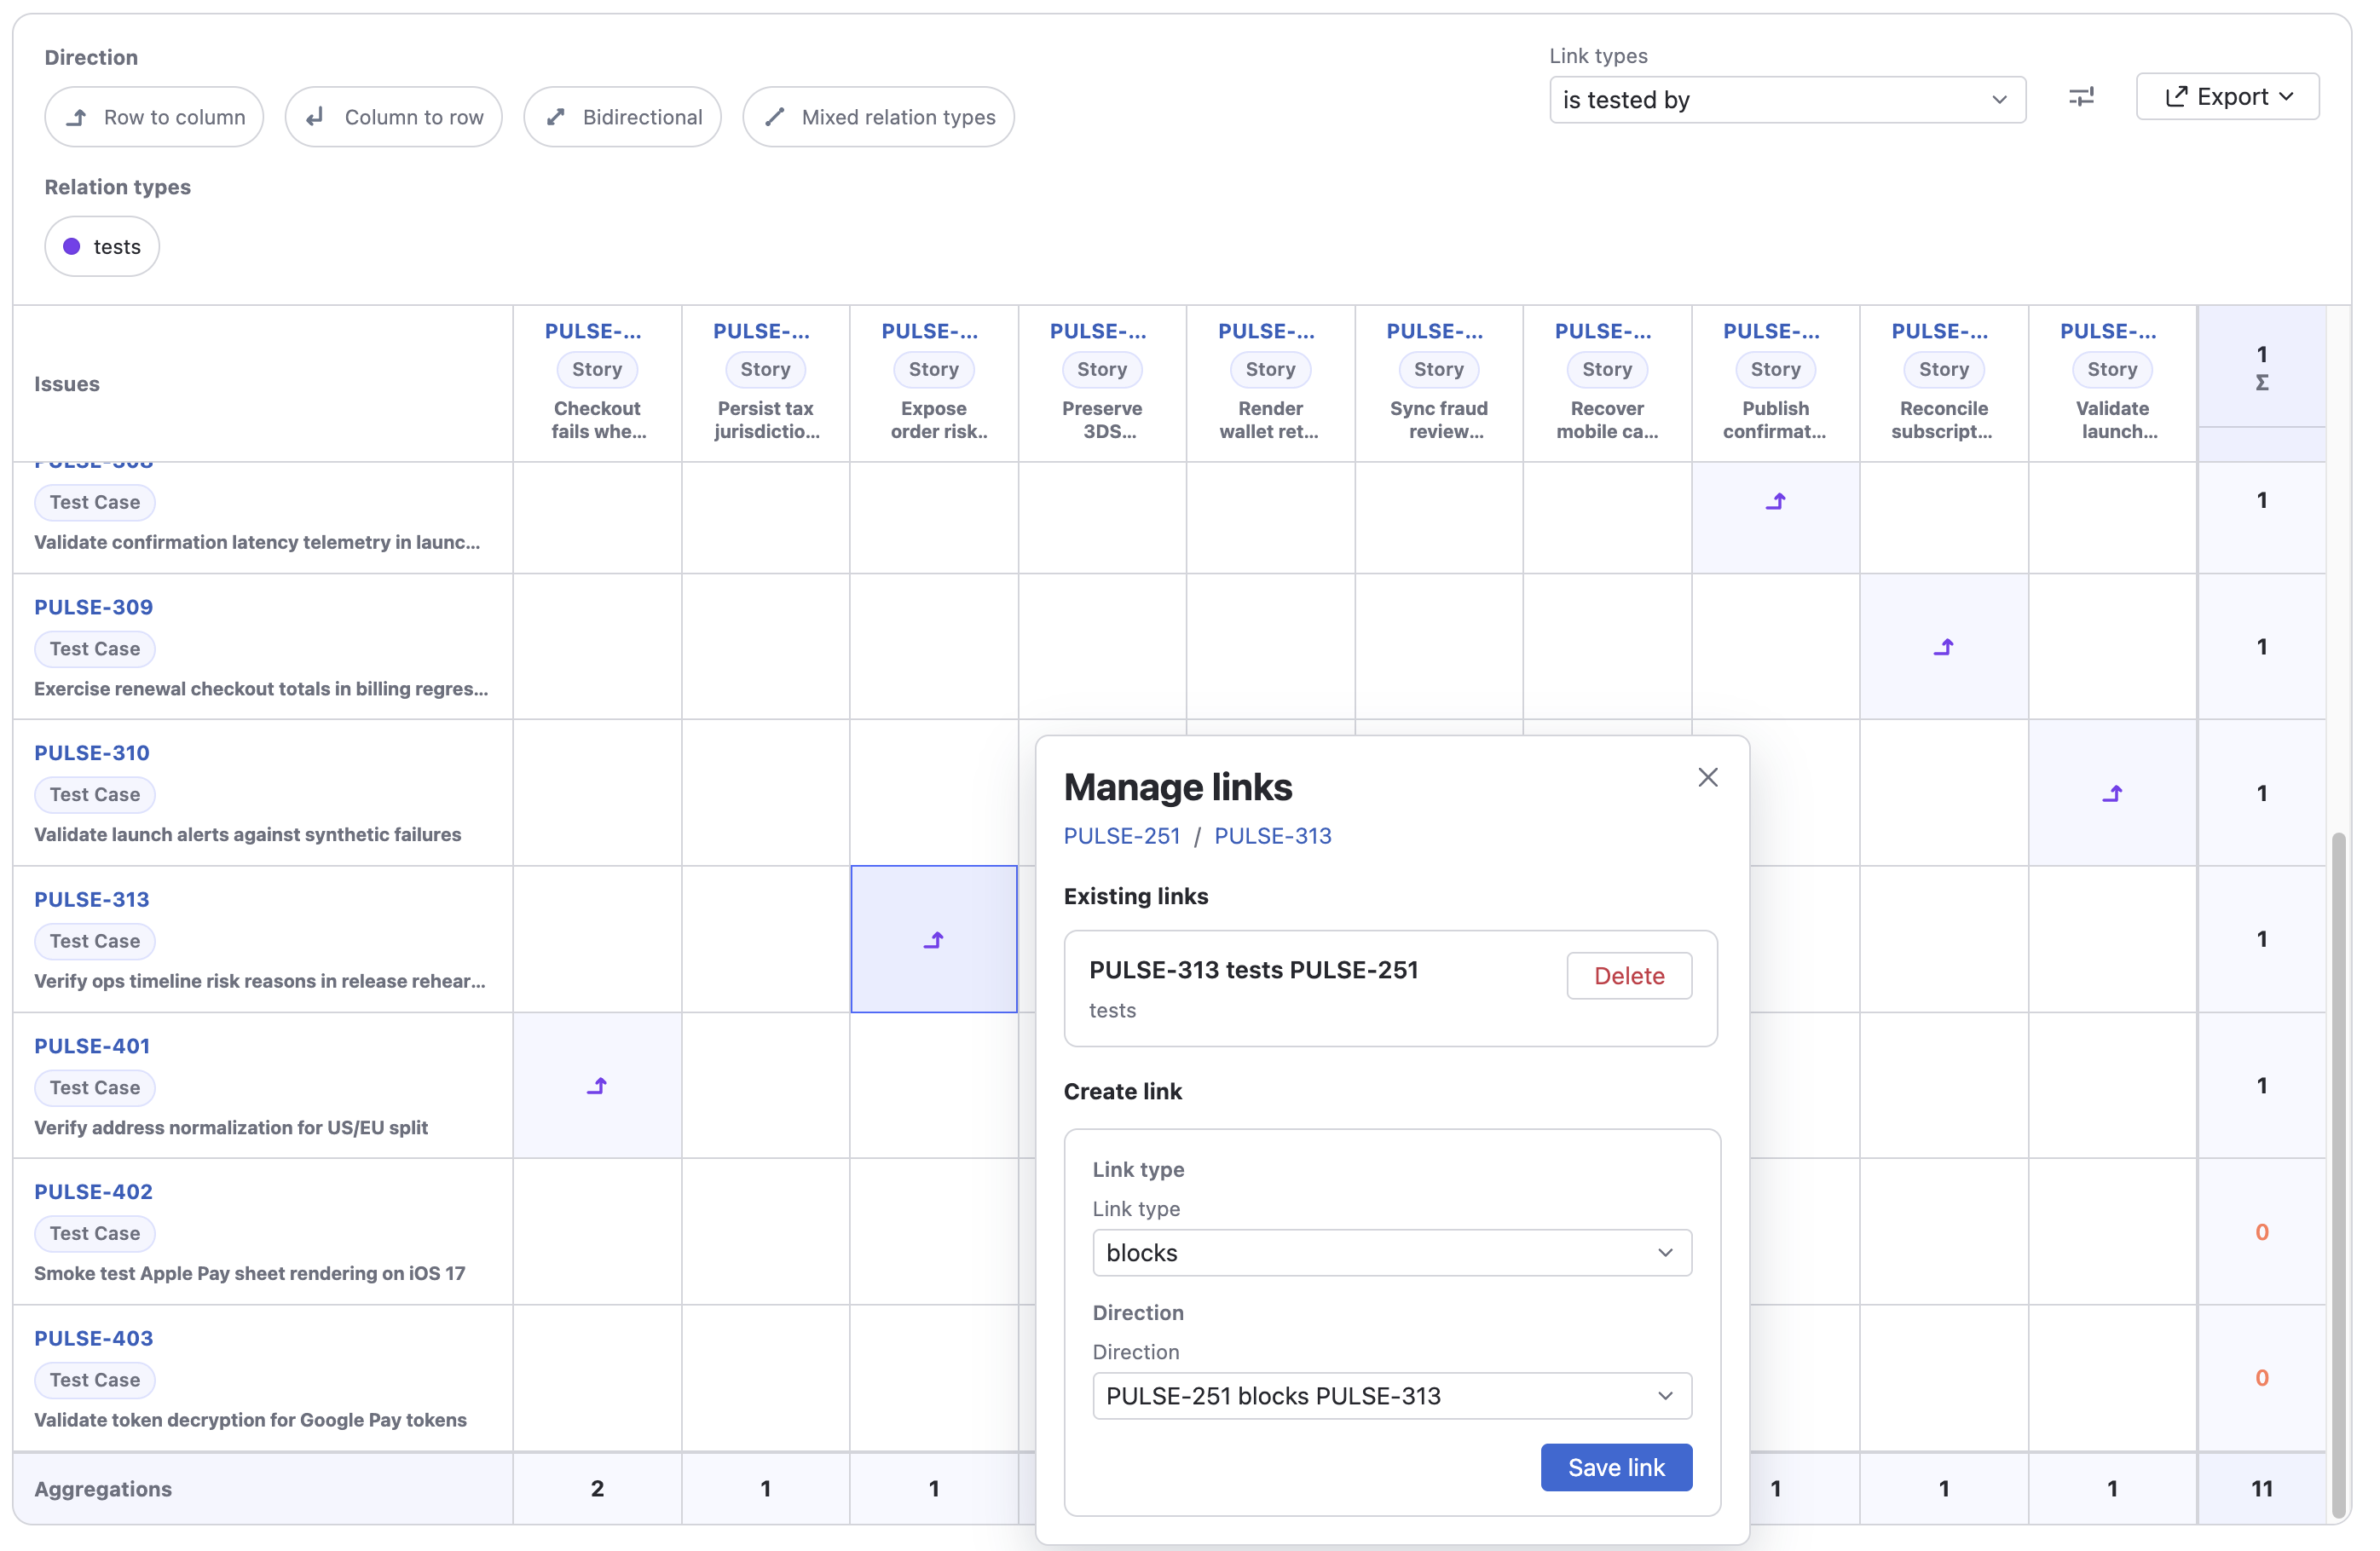Screen dimensions: 2380x1551
Task: Toggle Column to row direction filter
Action: click(x=393, y=117)
